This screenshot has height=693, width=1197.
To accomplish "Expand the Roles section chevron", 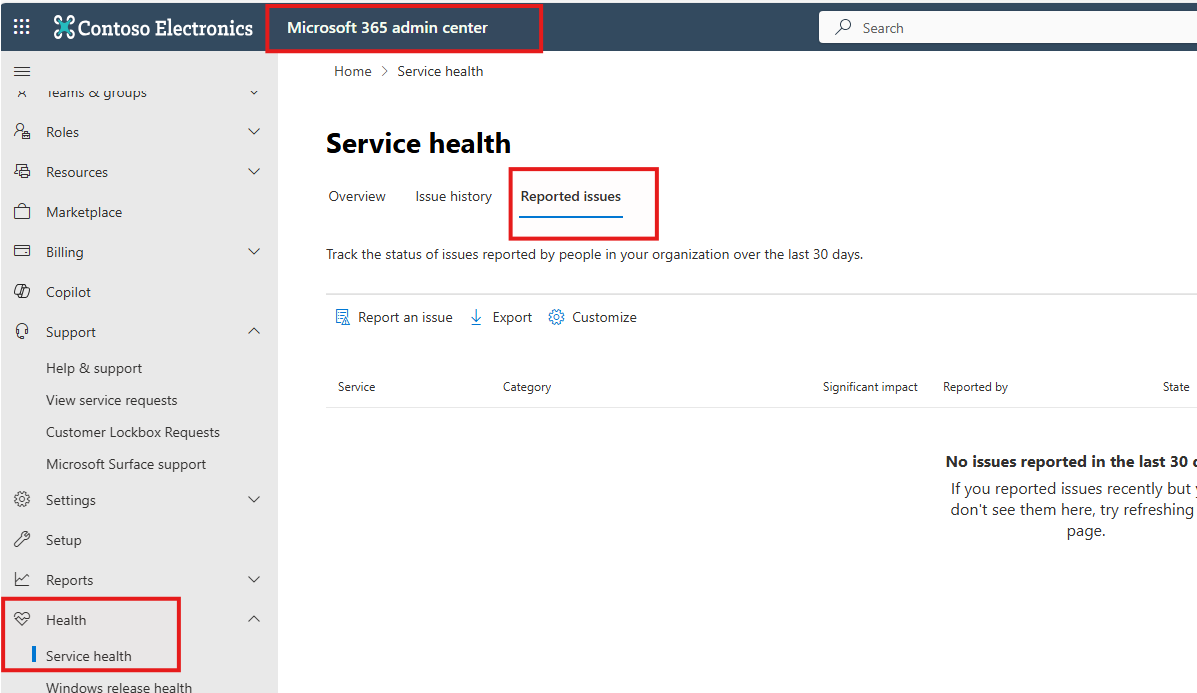I will click(254, 131).
